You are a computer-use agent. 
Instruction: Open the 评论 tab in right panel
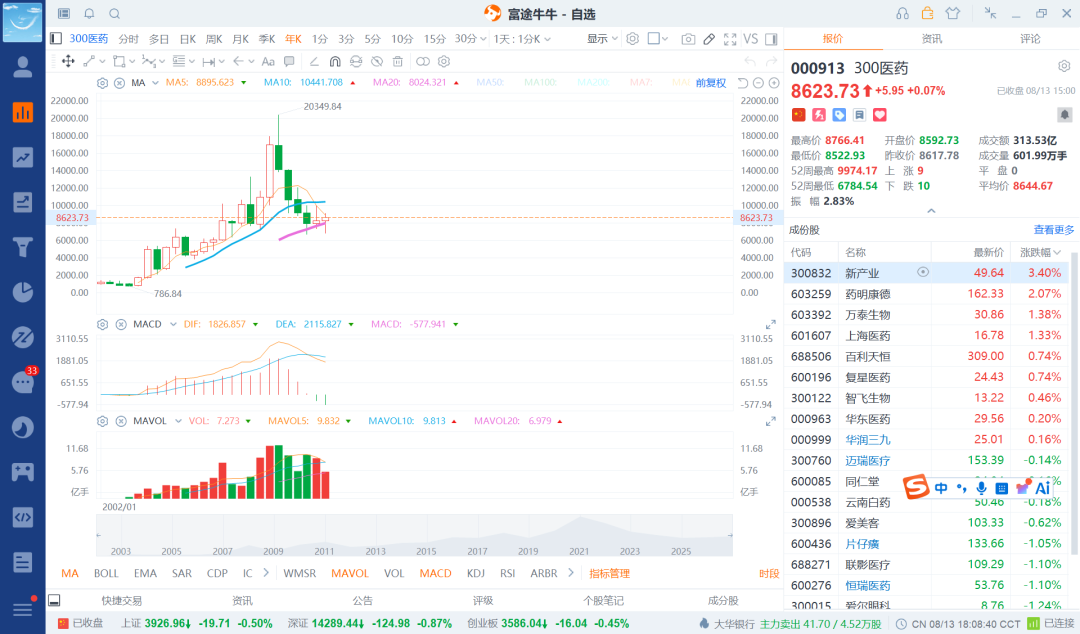tap(1030, 39)
